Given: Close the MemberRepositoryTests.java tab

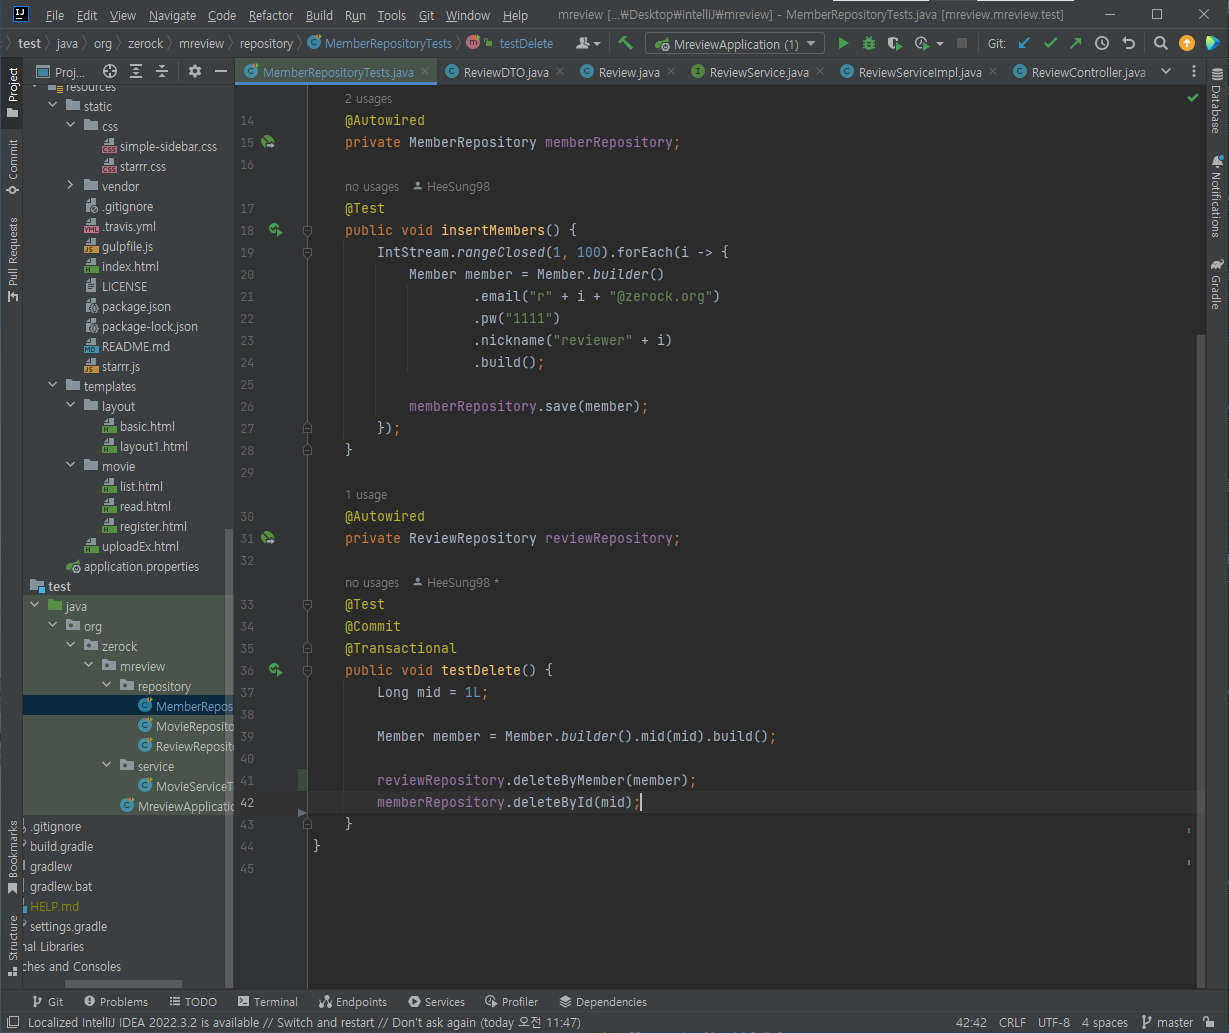Looking at the screenshot, I should tap(425, 72).
